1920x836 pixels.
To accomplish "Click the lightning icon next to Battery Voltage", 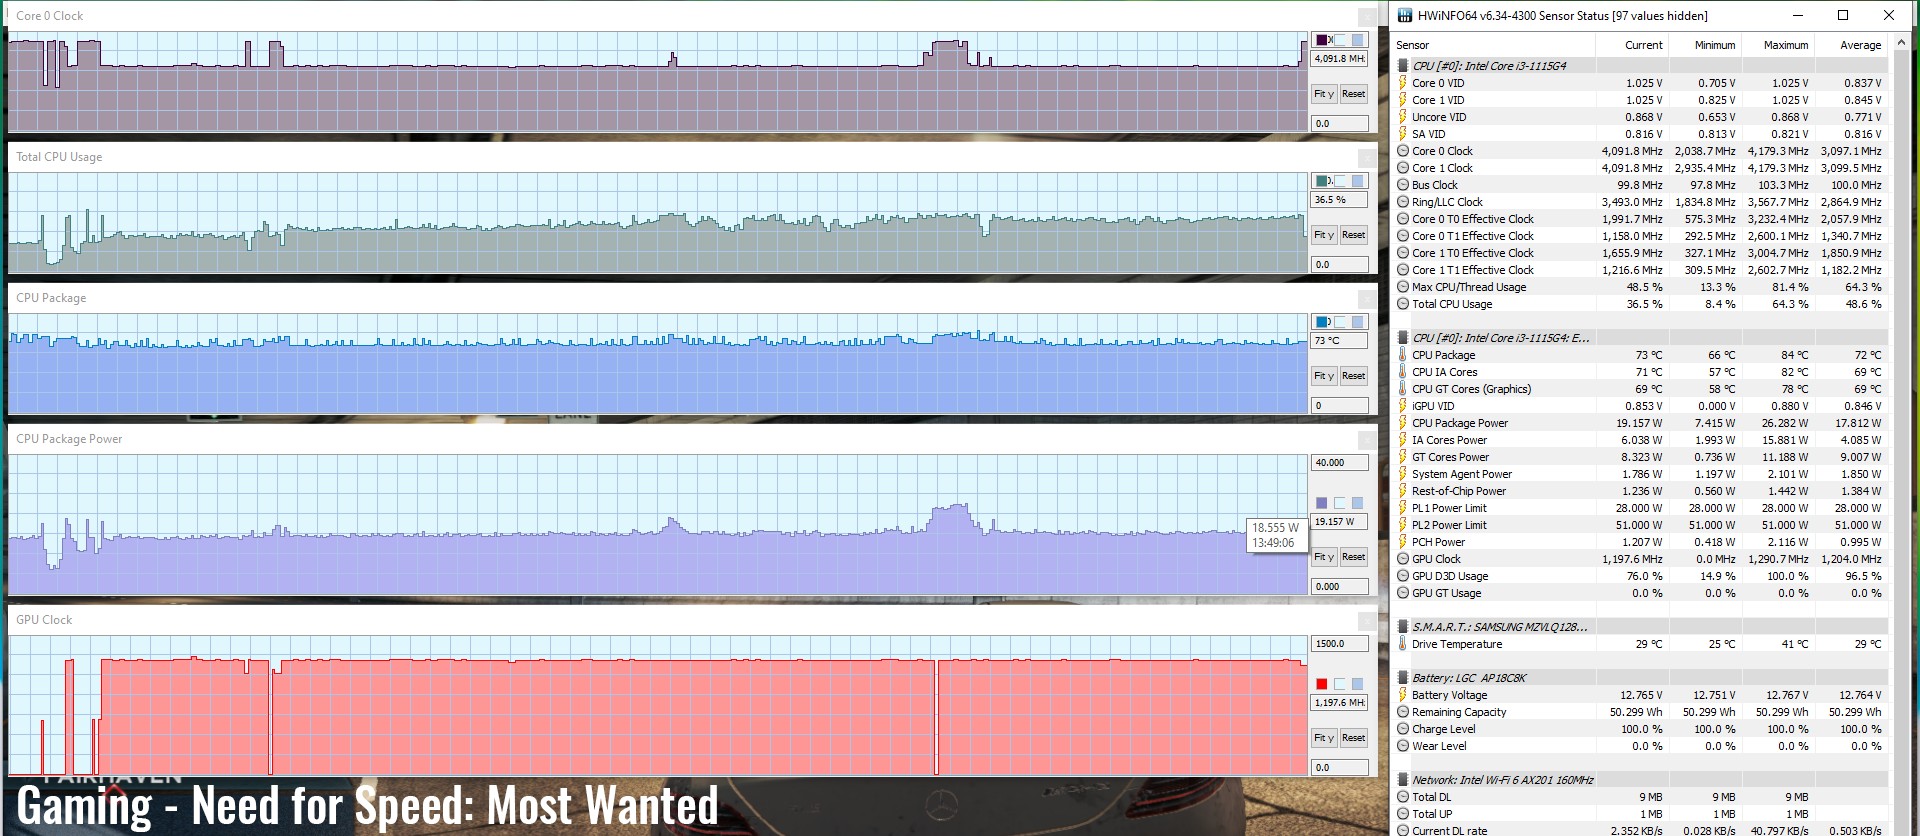I will click(x=1403, y=695).
